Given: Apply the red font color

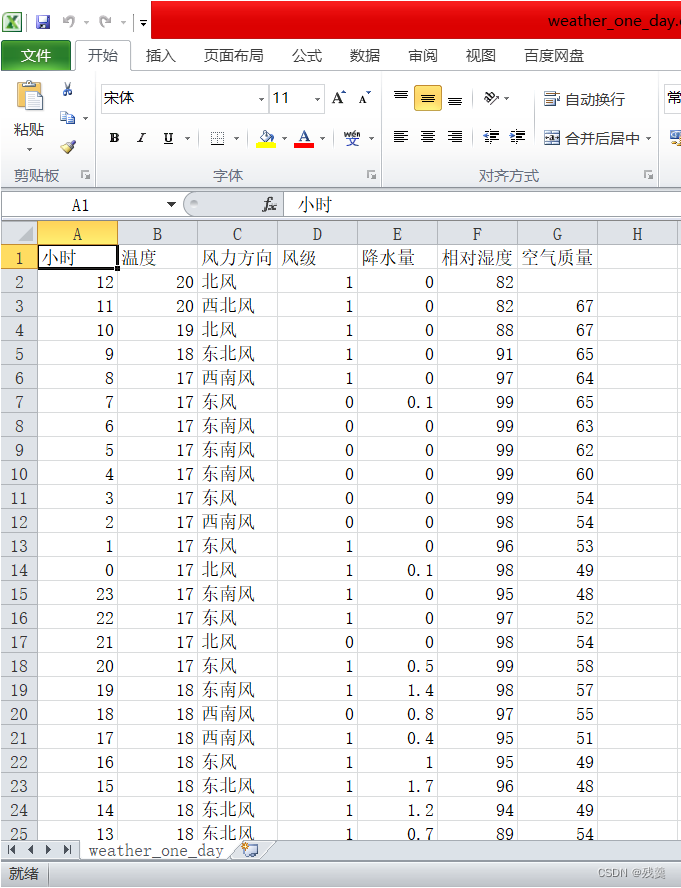Looking at the screenshot, I should tap(304, 138).
